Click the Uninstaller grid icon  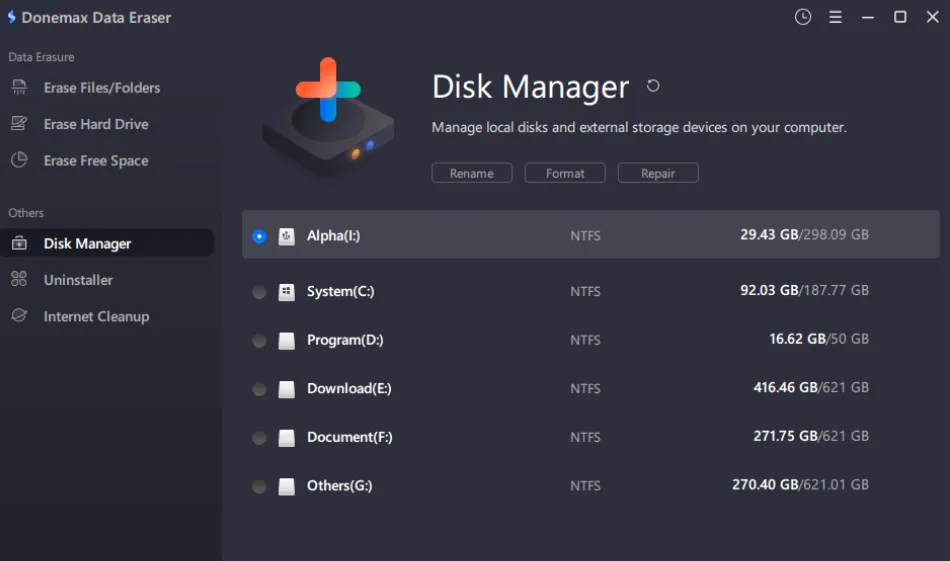point(19,279)
